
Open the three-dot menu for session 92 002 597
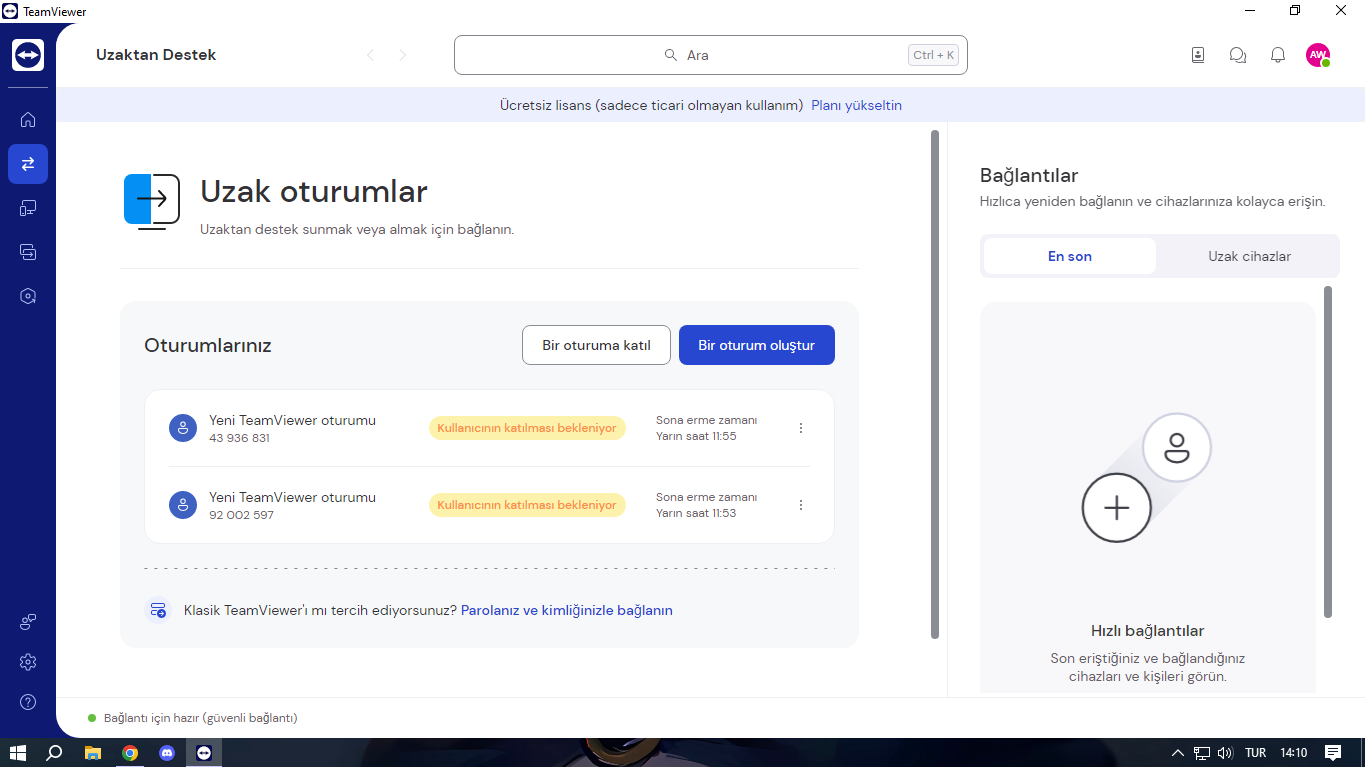point(801,505)
